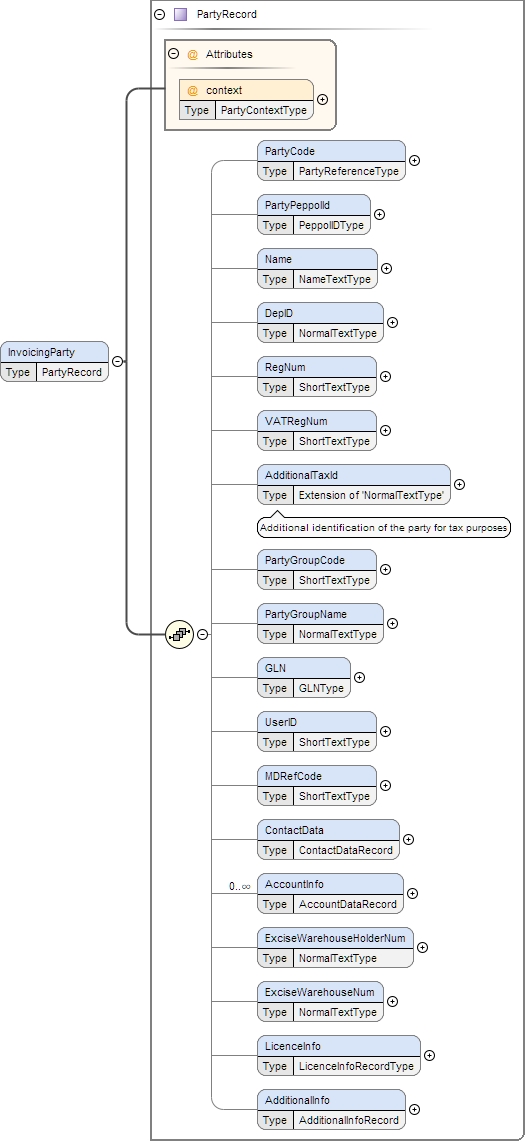Viewport: 526px width, 1142px height.
Task: Expand the AccountInfo element
Action: coord(412,893)
